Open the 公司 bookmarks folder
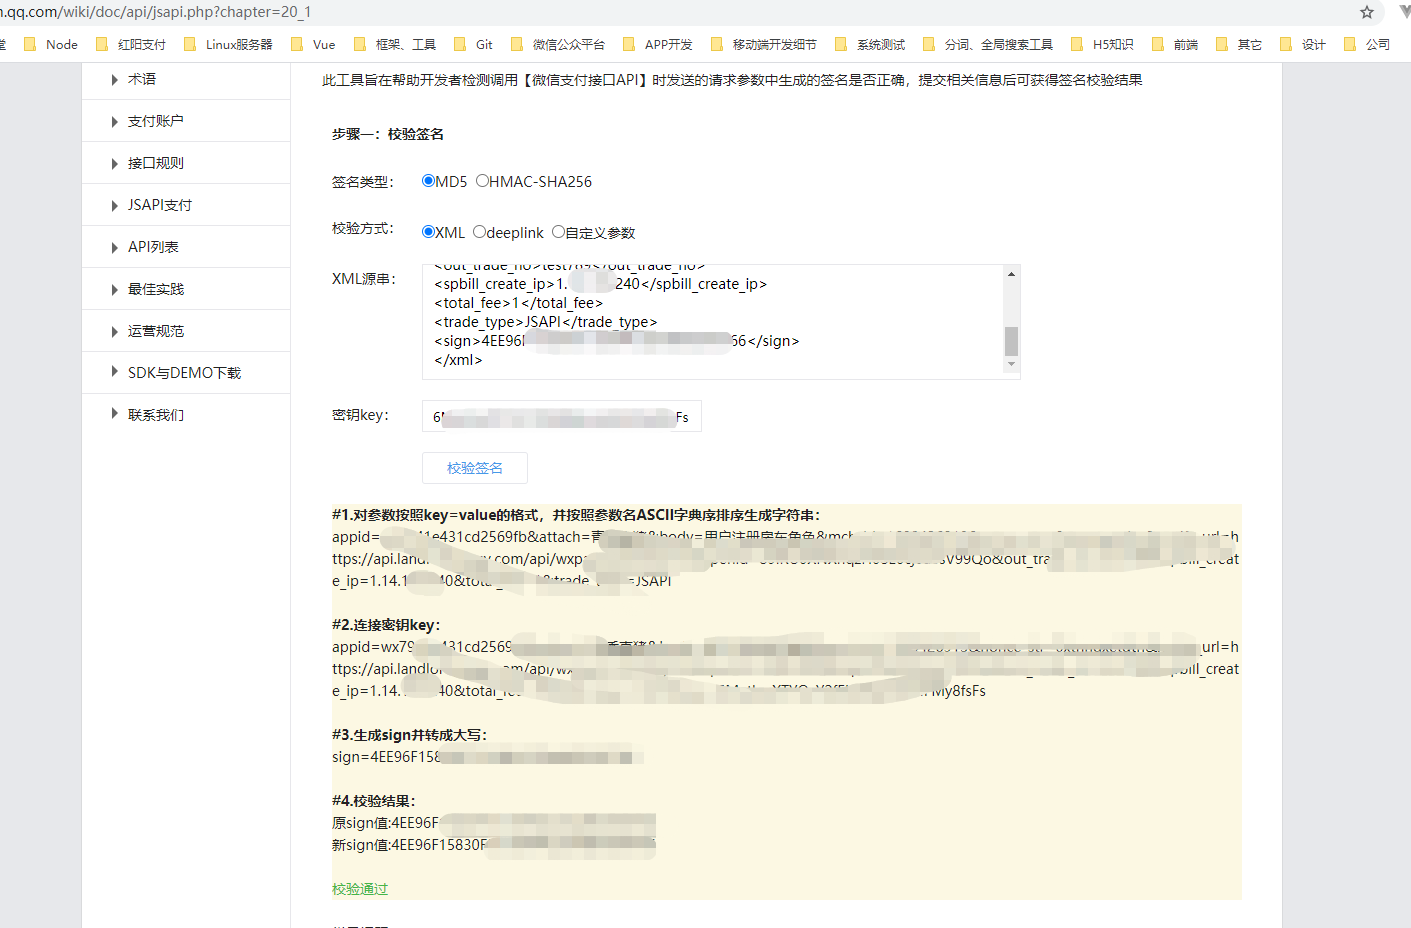Screen dimensions: 1411x928 (x=1367, y=44)
